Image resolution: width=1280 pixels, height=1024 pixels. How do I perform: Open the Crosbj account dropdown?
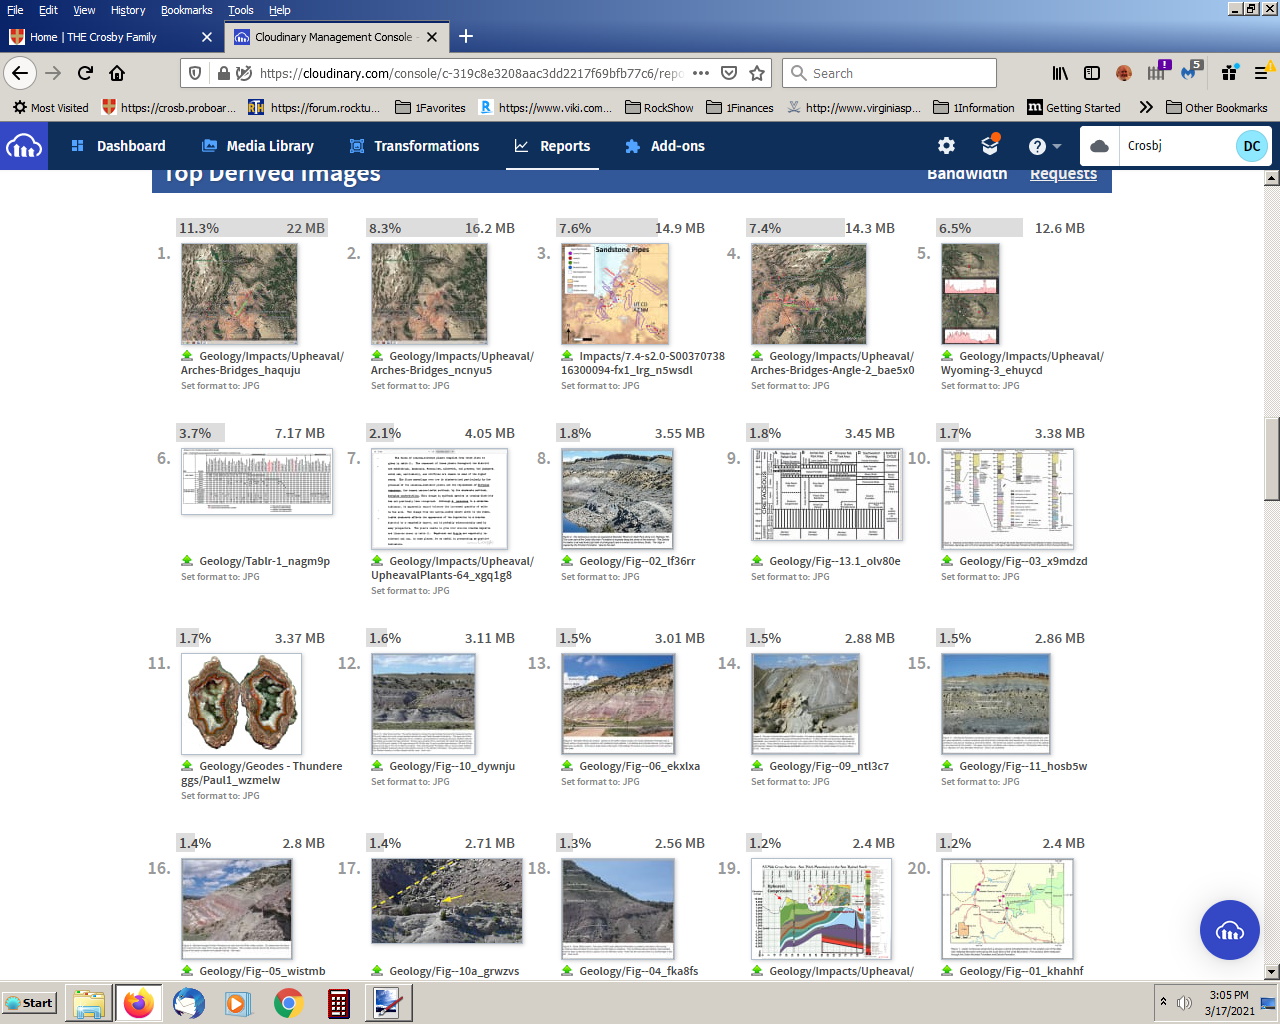tap(1176, 146)
